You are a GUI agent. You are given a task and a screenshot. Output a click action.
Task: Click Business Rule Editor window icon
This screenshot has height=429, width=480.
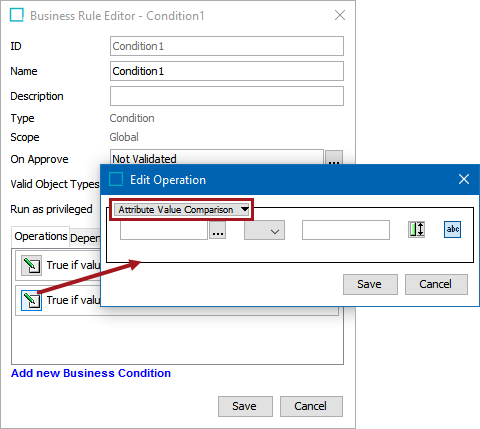coord(17,15)
